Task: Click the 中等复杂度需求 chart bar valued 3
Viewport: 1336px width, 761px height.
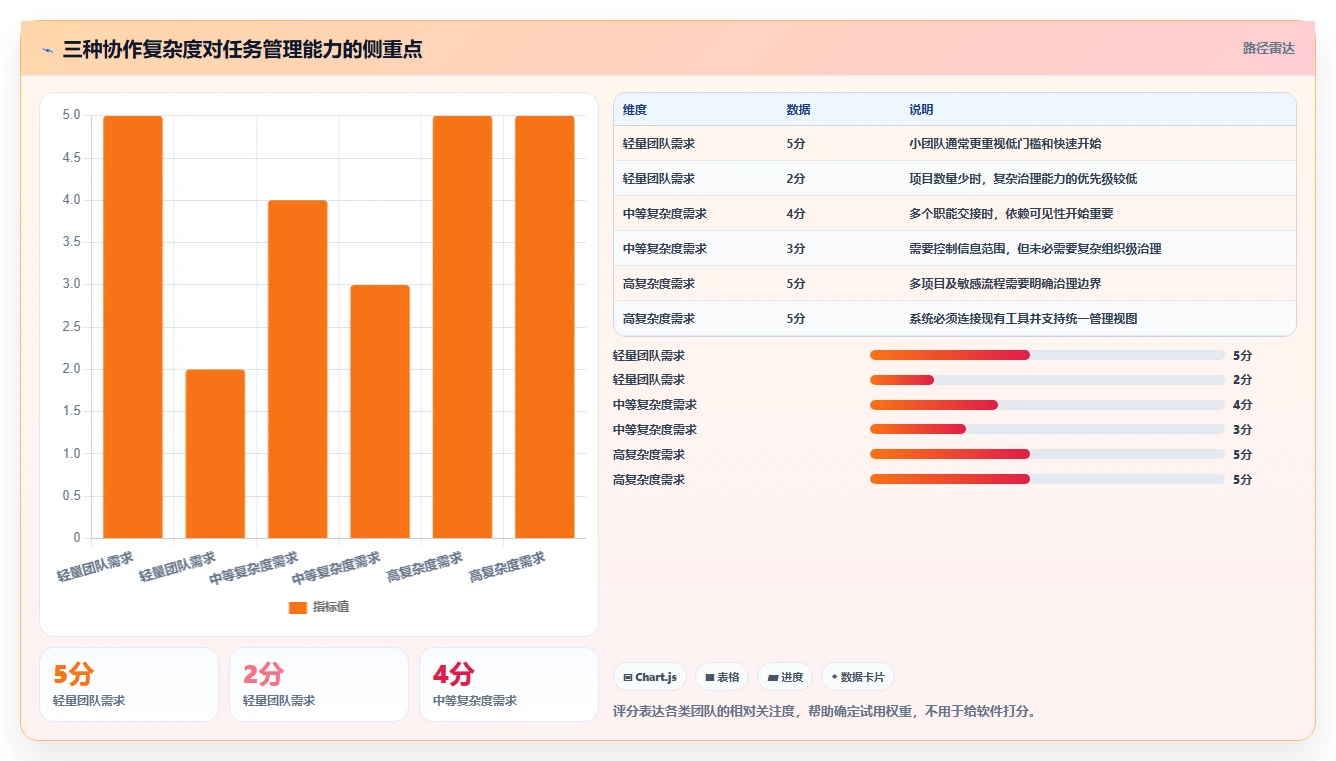Action: [x=380, y=412]
